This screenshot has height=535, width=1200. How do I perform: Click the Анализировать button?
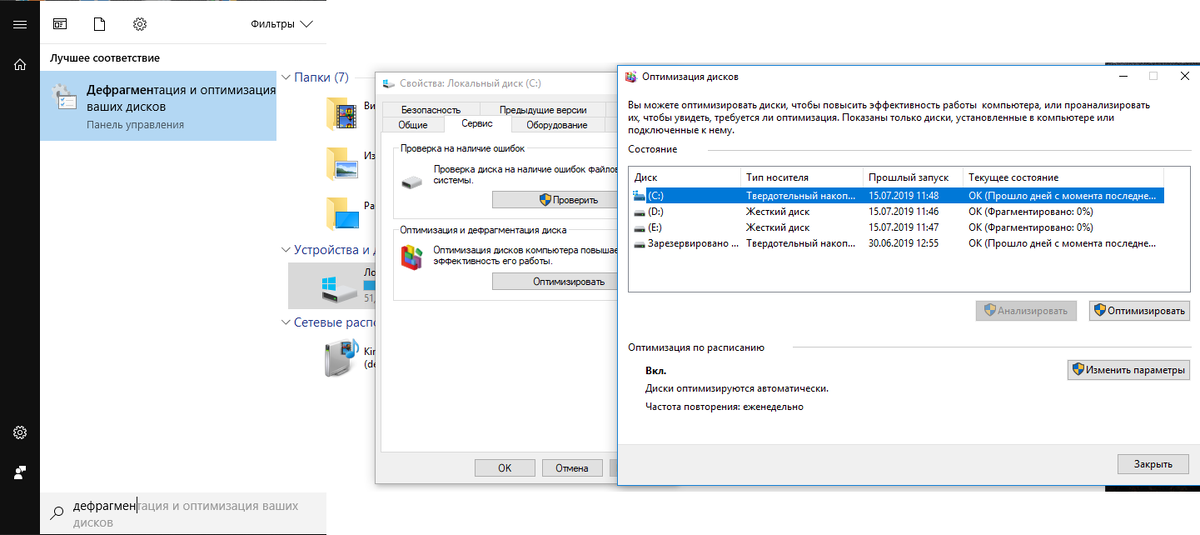point(1027,311)
